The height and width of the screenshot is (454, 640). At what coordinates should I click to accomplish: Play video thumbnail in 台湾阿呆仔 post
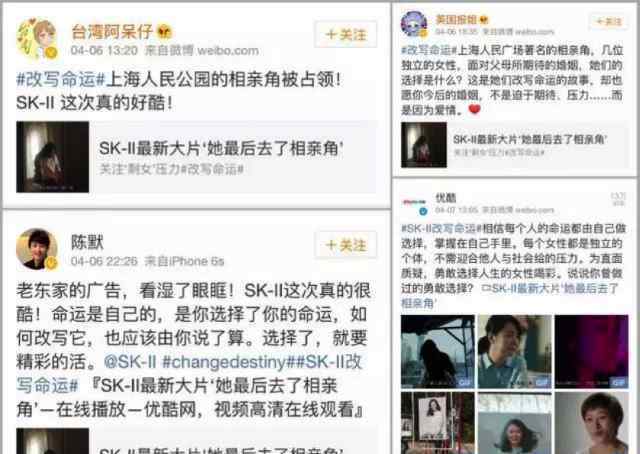pyautogui.click(x=53, y=157)
